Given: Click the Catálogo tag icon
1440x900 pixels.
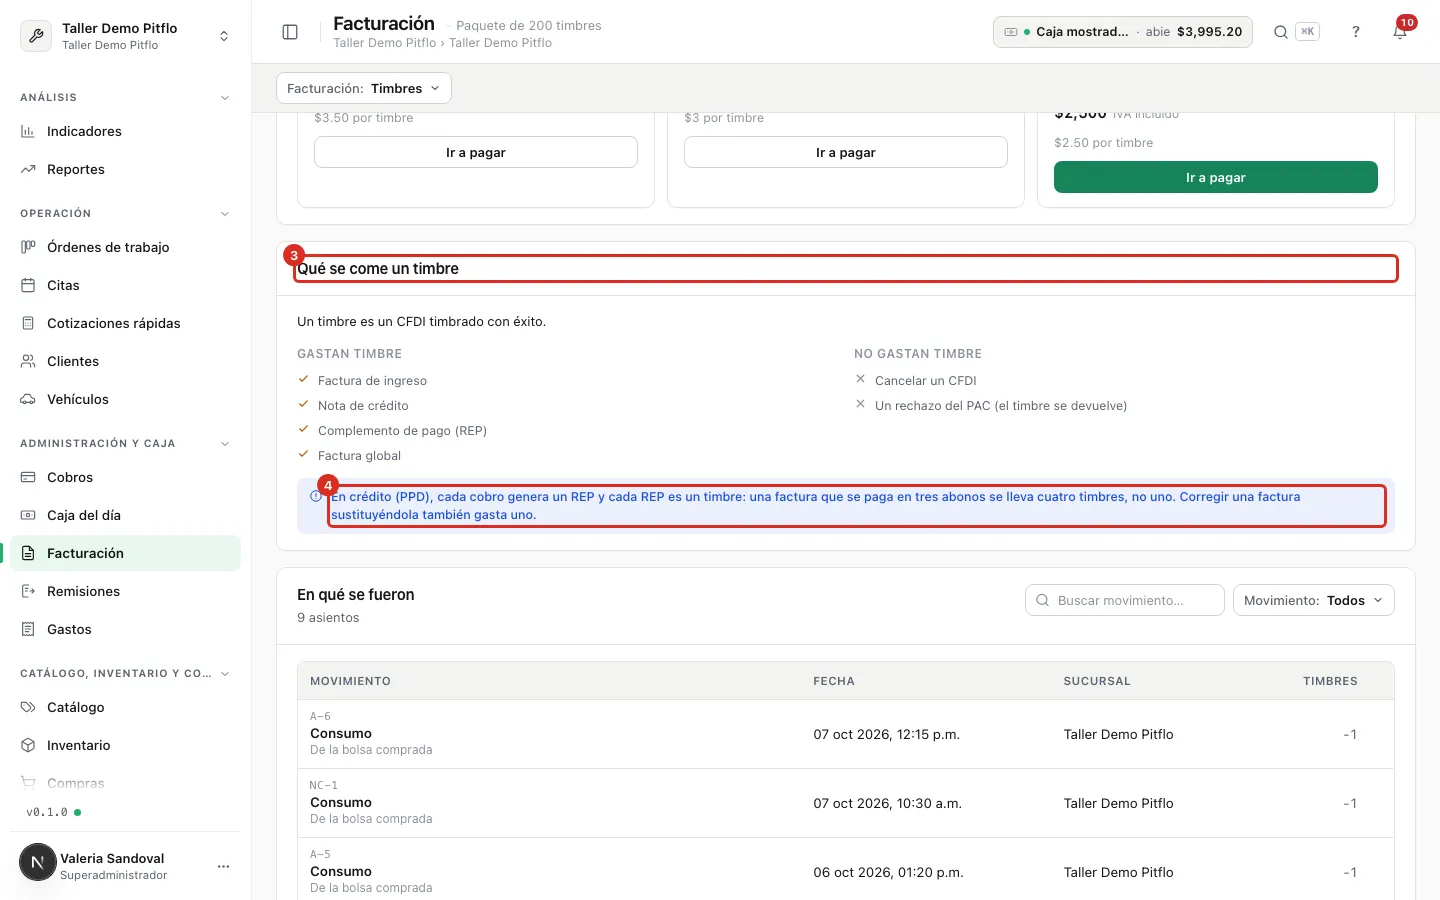Looking at the screenshot, I should pyautogui.click(x=28, y=707).
